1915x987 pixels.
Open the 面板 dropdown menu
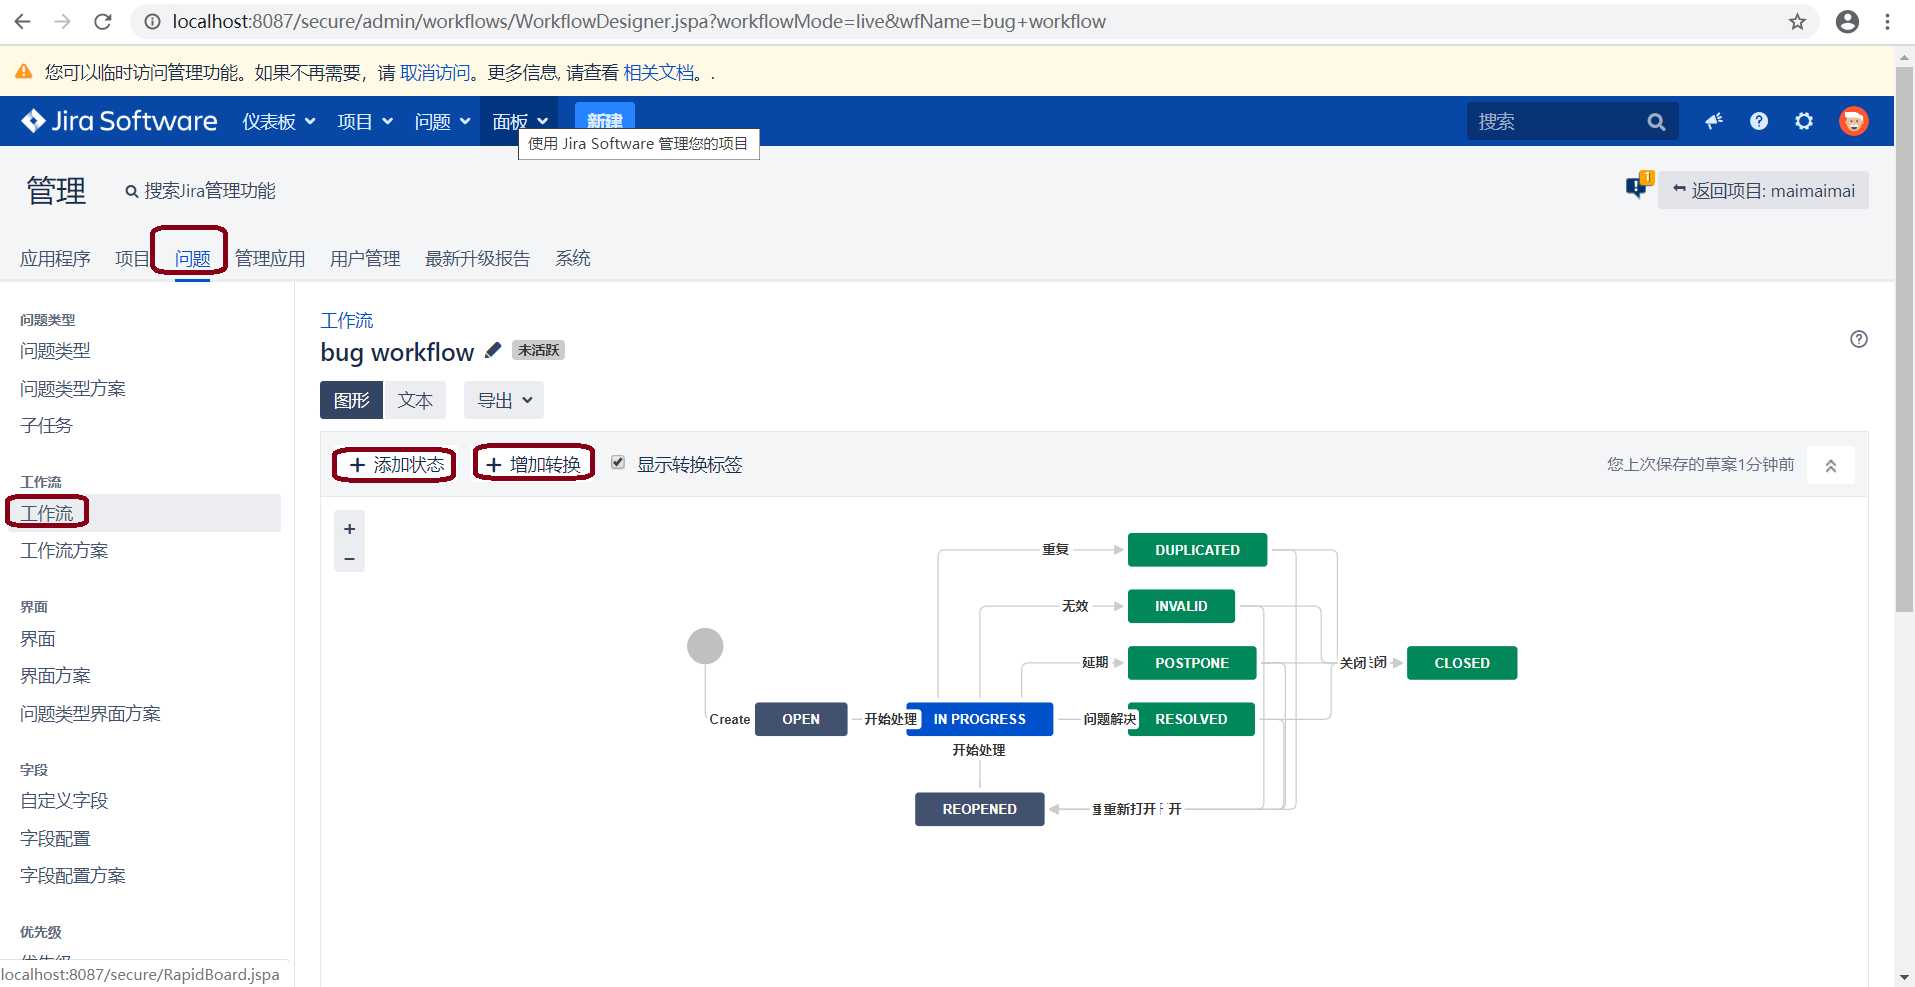click(520, 121)
